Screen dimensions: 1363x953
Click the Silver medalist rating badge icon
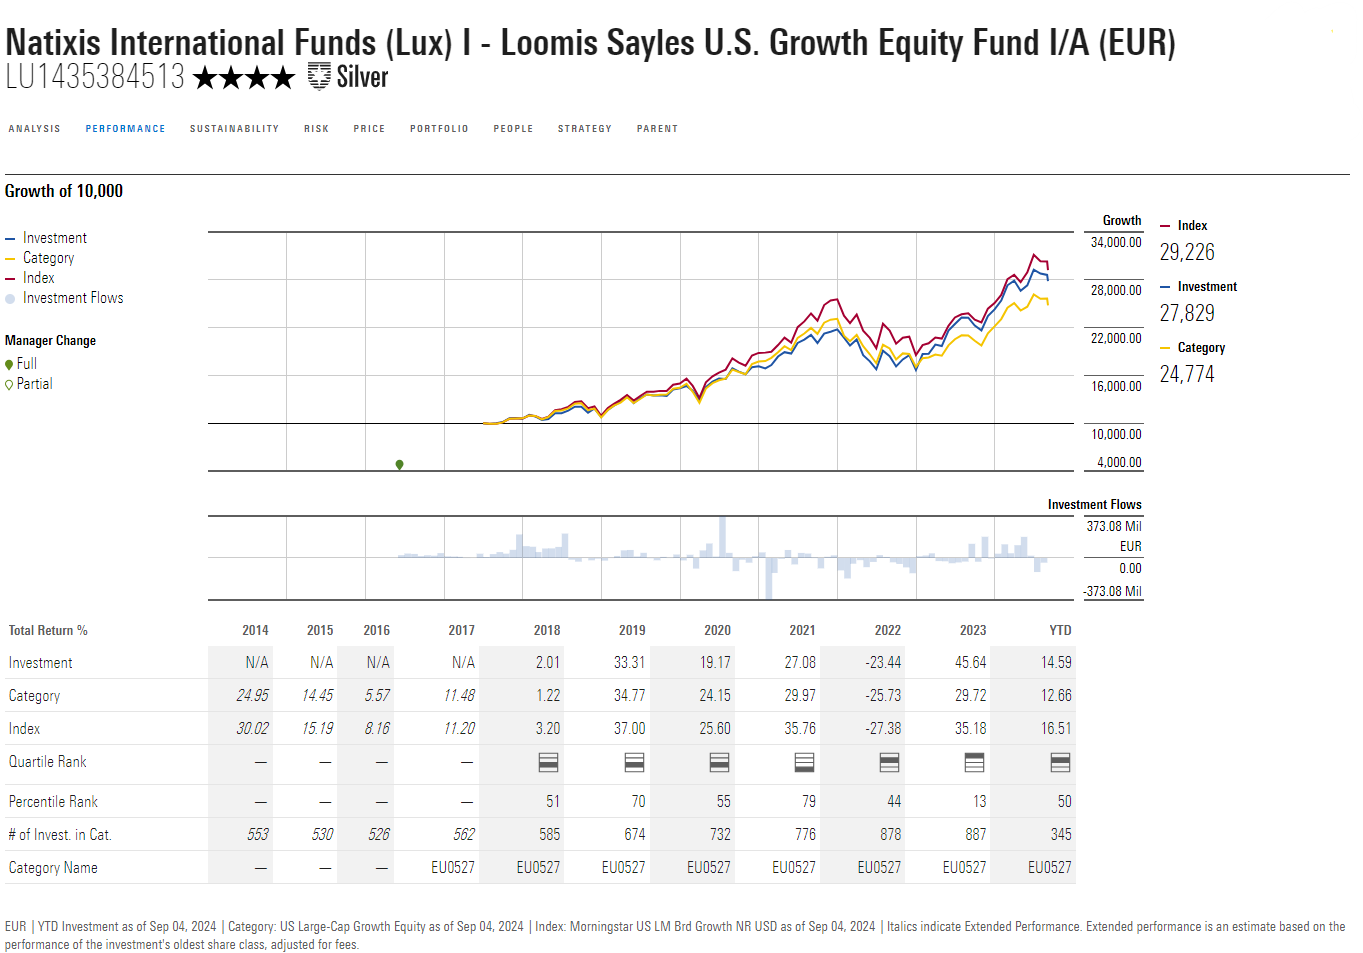point(319,76)
